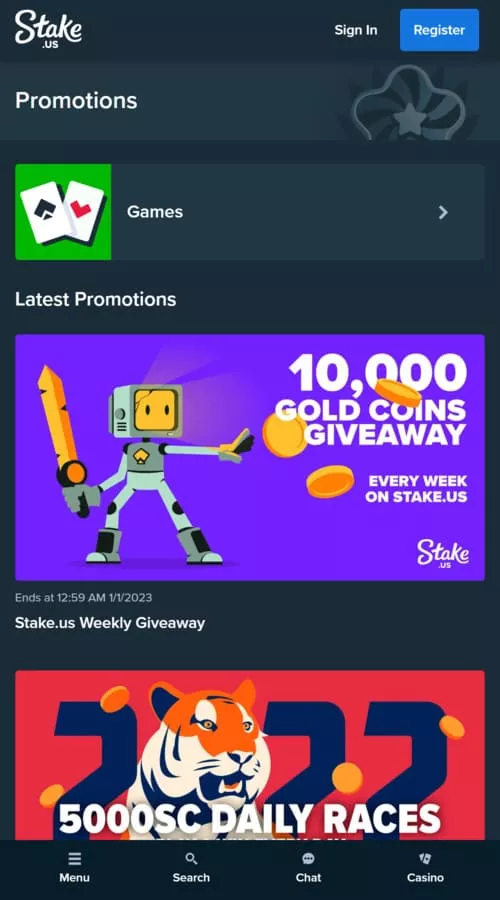Click the Stake.us logo on purple banner
The image size is (500, 900).
click(x=443, y=554)
